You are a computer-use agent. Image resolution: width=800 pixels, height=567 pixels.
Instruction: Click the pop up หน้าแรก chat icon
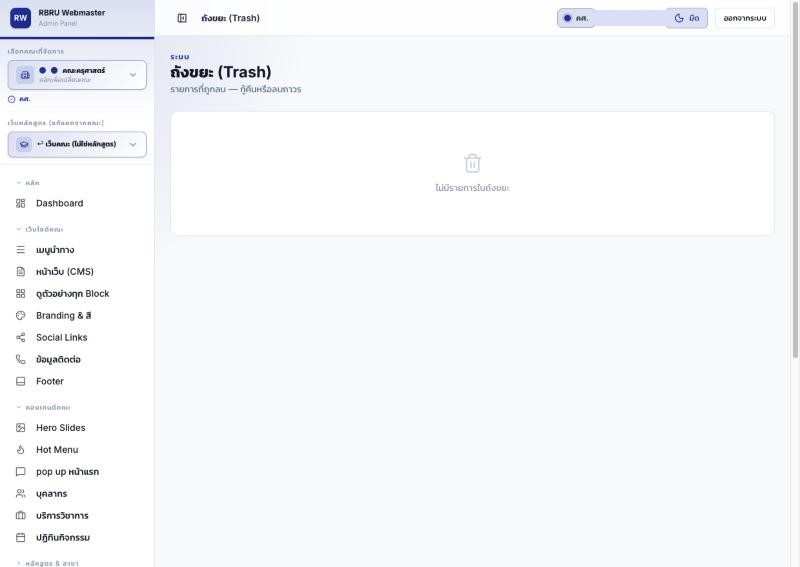(x=20, y=472)
